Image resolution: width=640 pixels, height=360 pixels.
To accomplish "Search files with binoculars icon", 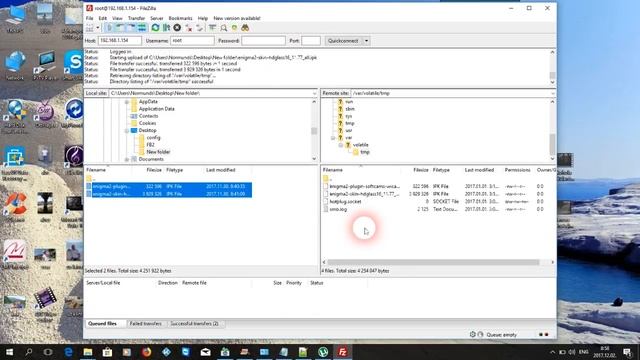I will [x=245, y=28].
